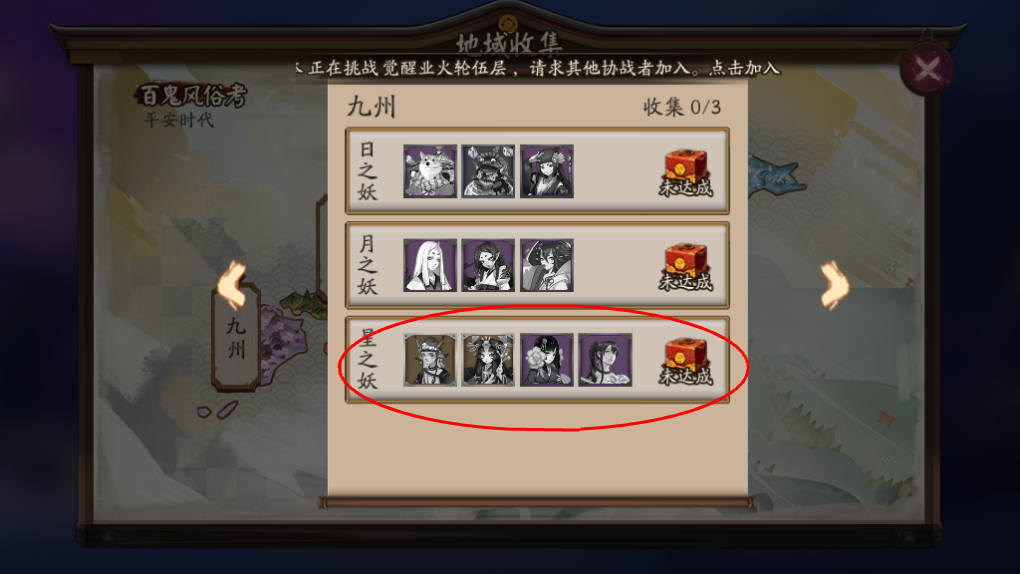
Task: Select the flower-holding shikigami in 星之妖 row
Action: click(546, 360)
